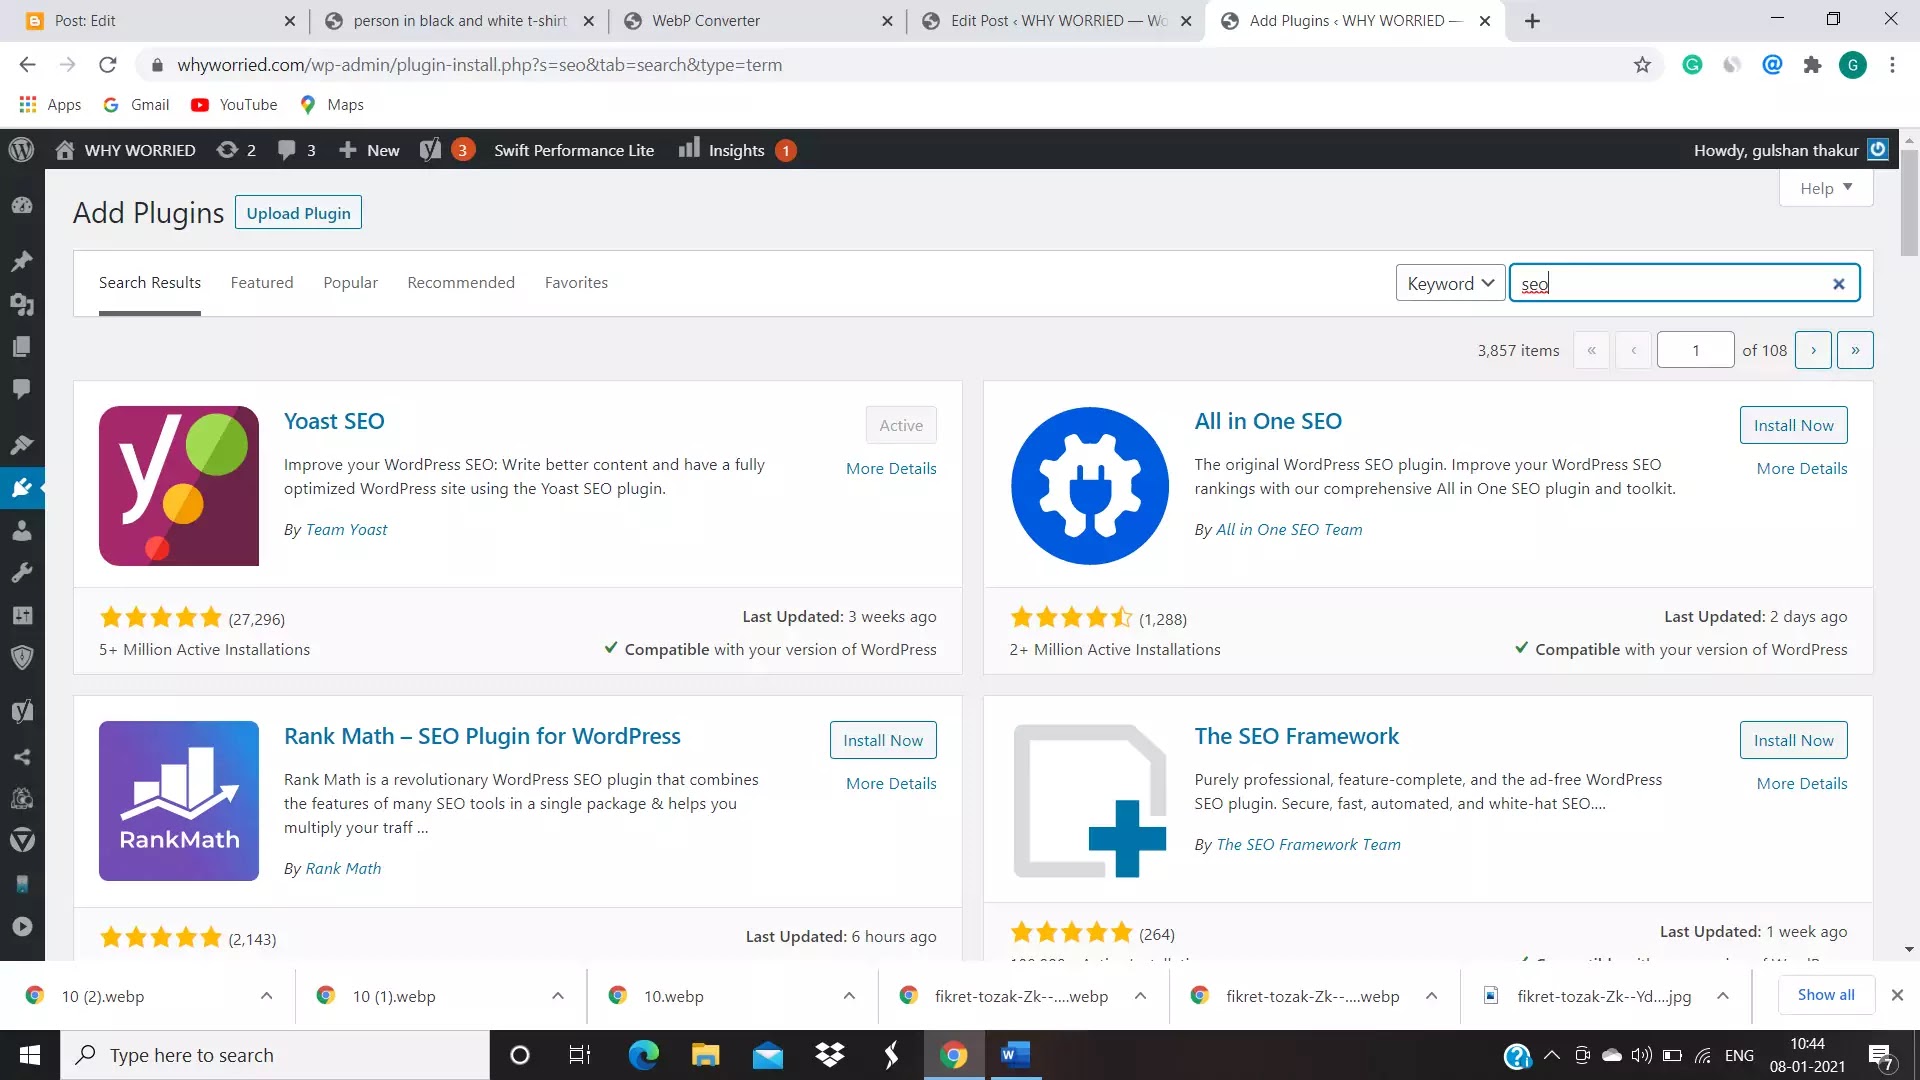1920x1080 pixels.
Task: Open the comments icon showing 3
Action: coord(296,150)
